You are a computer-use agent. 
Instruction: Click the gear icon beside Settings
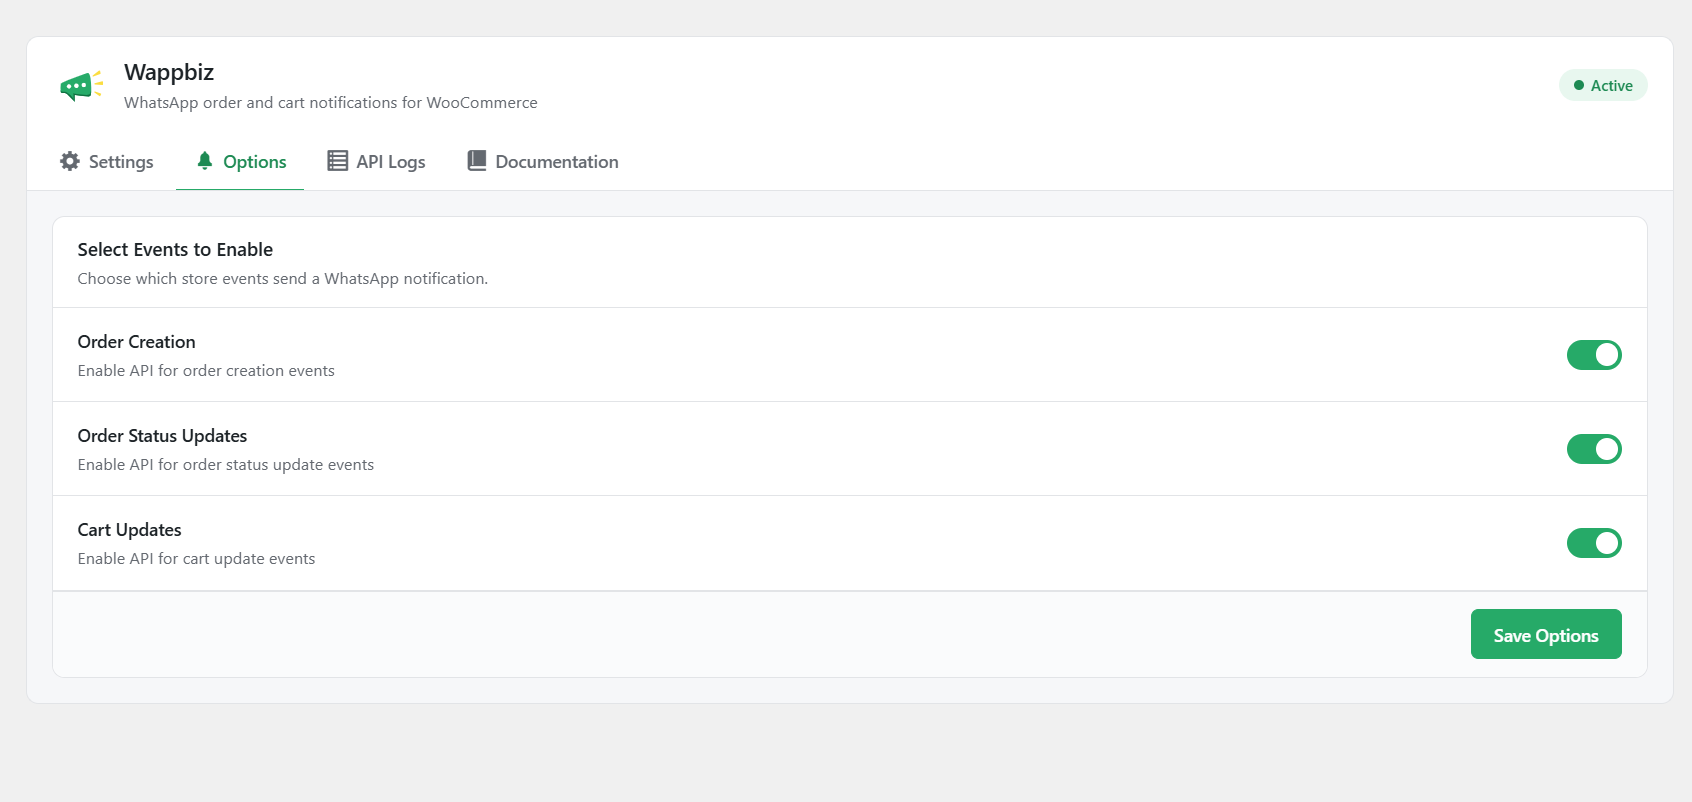click(x=70, y=161)
